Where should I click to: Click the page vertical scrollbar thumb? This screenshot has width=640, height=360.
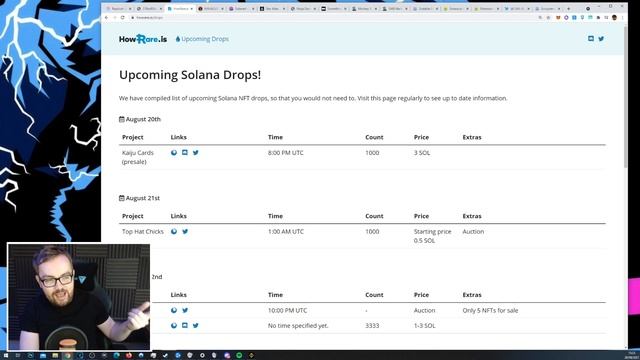[x=625, y=96]
